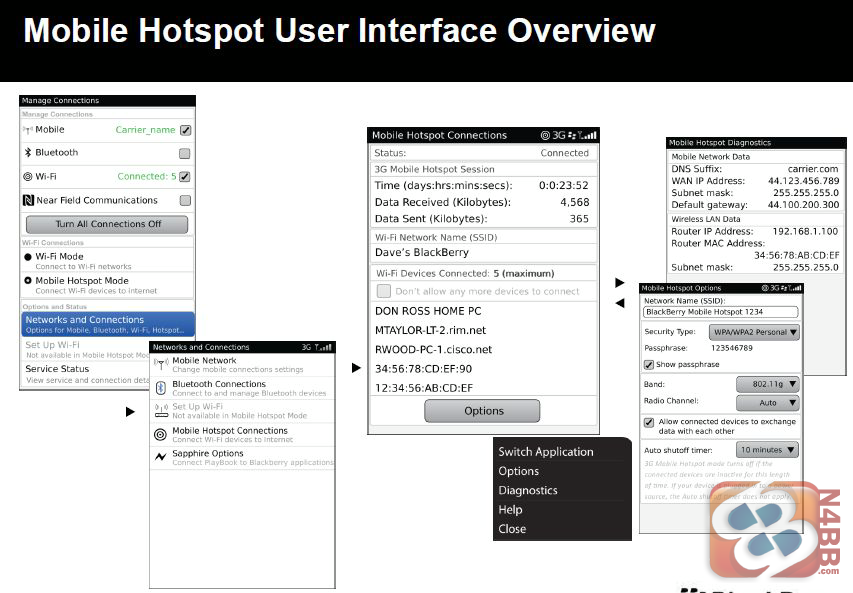Screen dimensions: 853x593
Task: Choose Options from the popup menu
Action: (518, 471)
